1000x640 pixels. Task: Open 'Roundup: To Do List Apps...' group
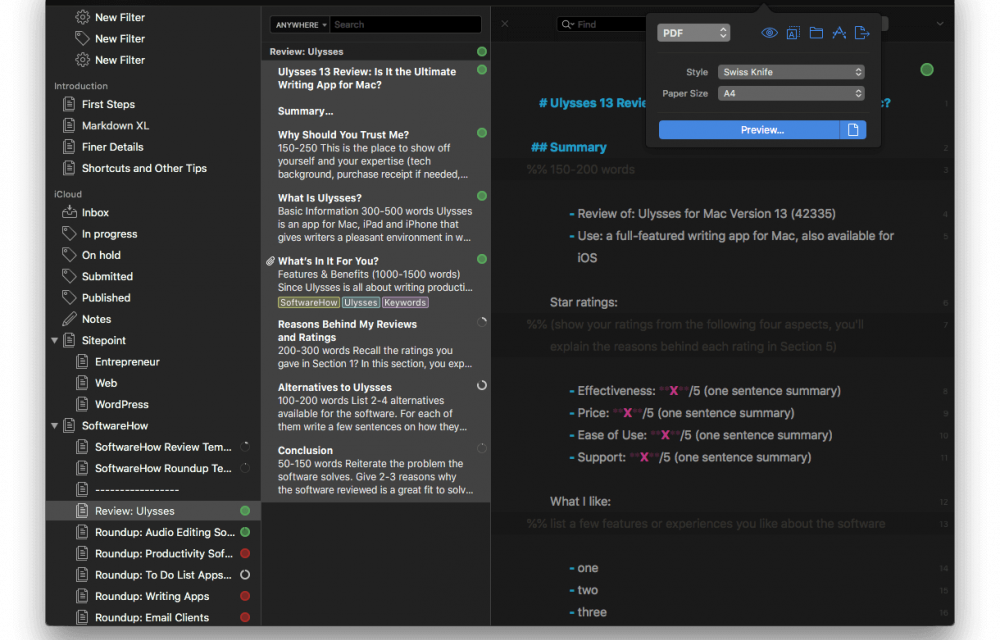click(x=153, y=575)
